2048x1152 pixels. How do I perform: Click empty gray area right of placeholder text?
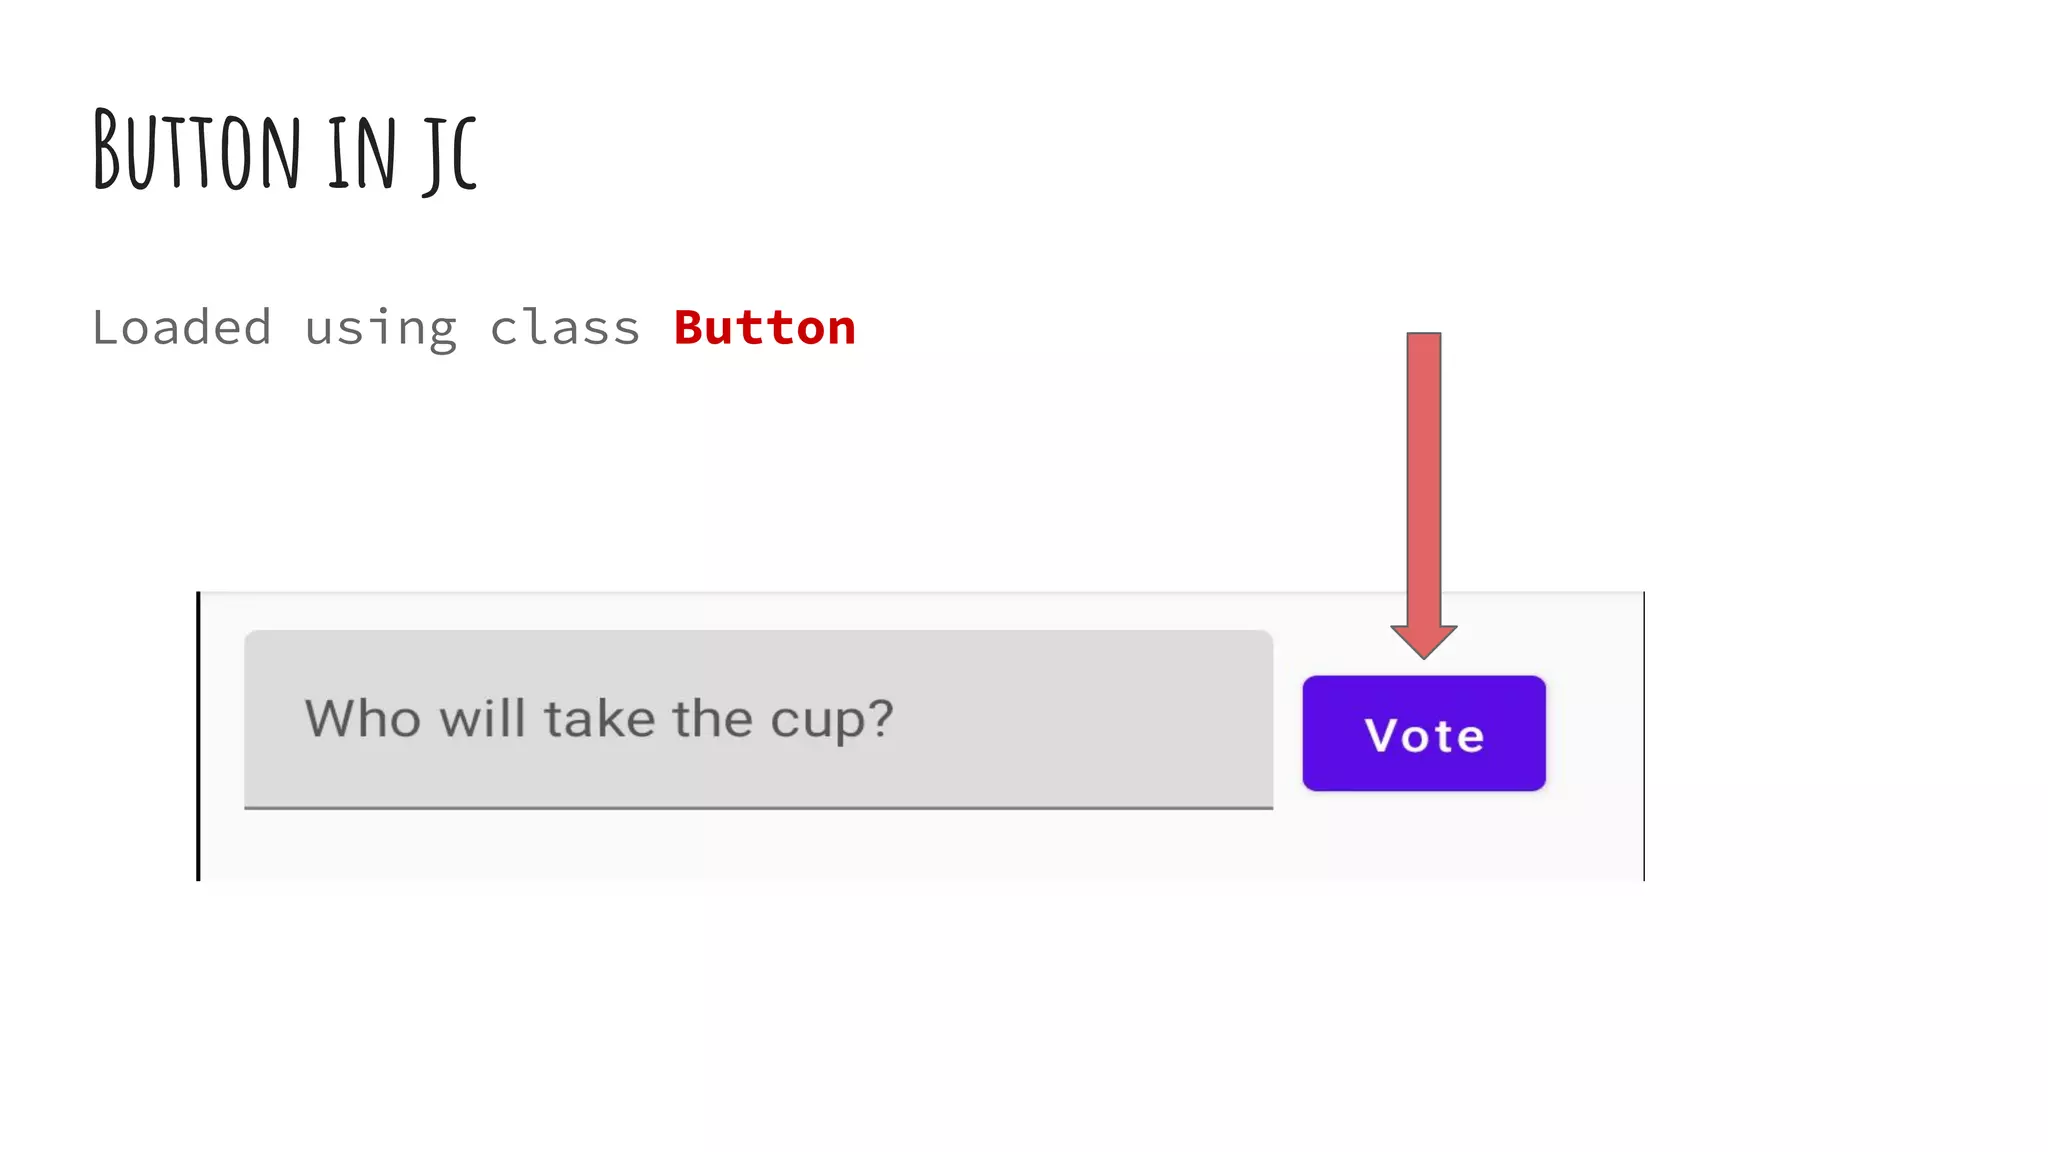tap(1080, 718)
